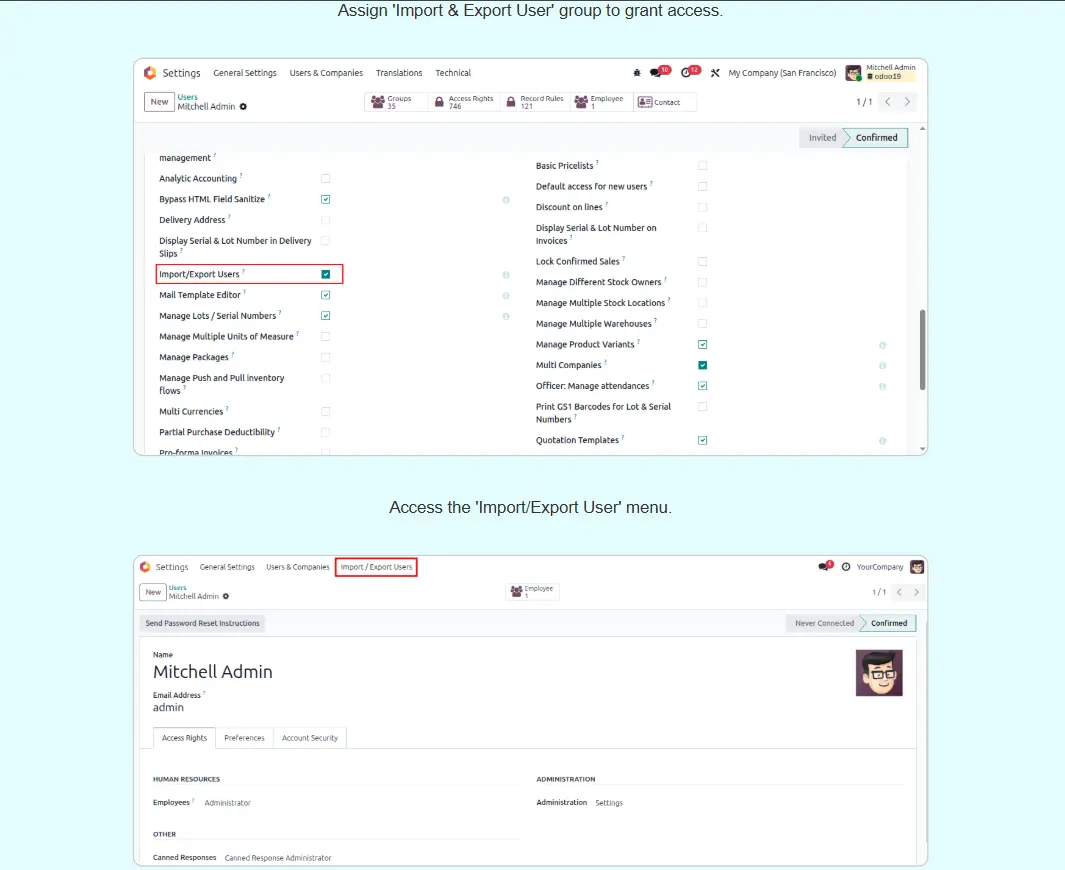Open the Contact smart button
Viewport: 1065px width, 870px height.
(x=660, y=102)
